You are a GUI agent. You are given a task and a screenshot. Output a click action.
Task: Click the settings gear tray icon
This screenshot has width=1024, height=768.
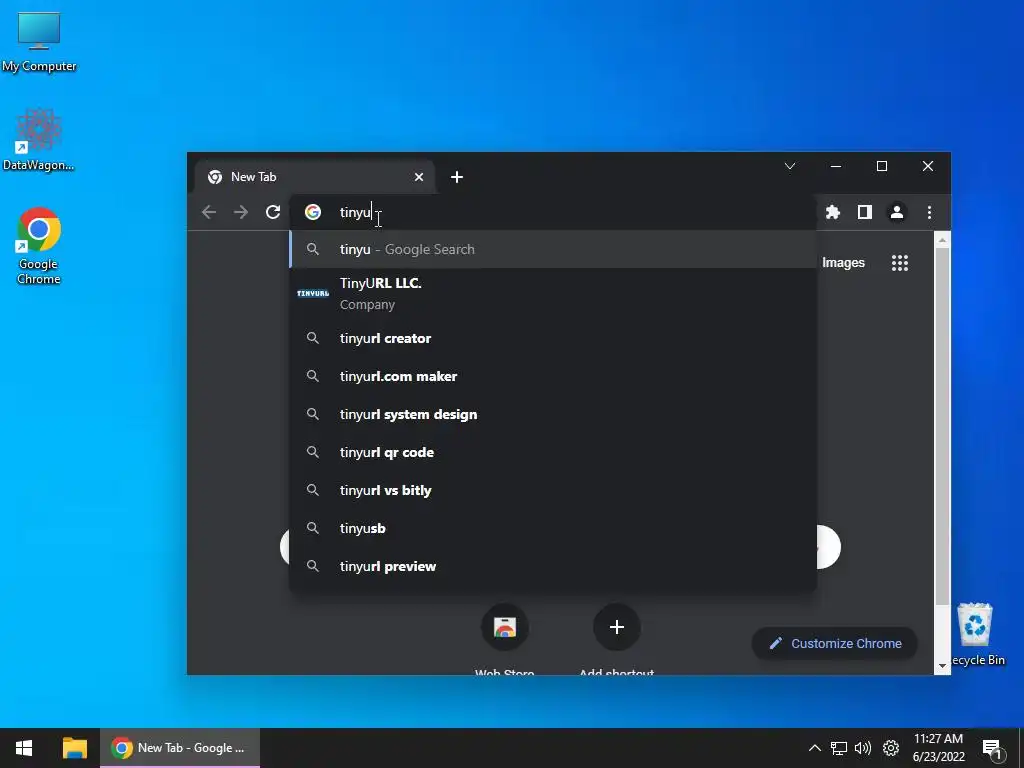pyautogui.click(x=891, y=748)
